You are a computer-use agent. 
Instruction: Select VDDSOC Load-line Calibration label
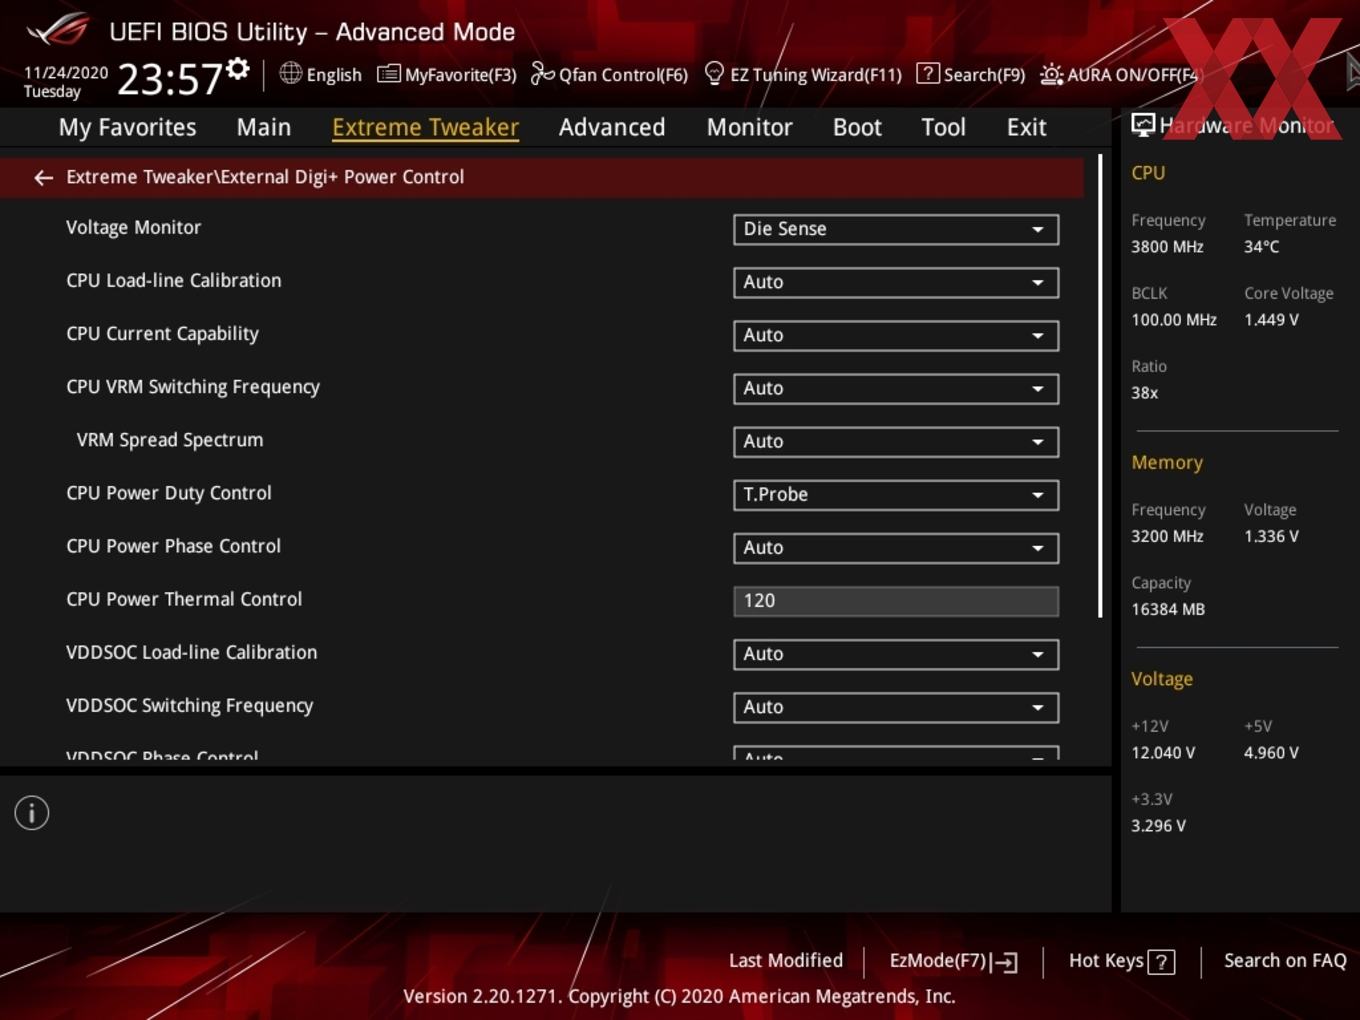point(191,652)
